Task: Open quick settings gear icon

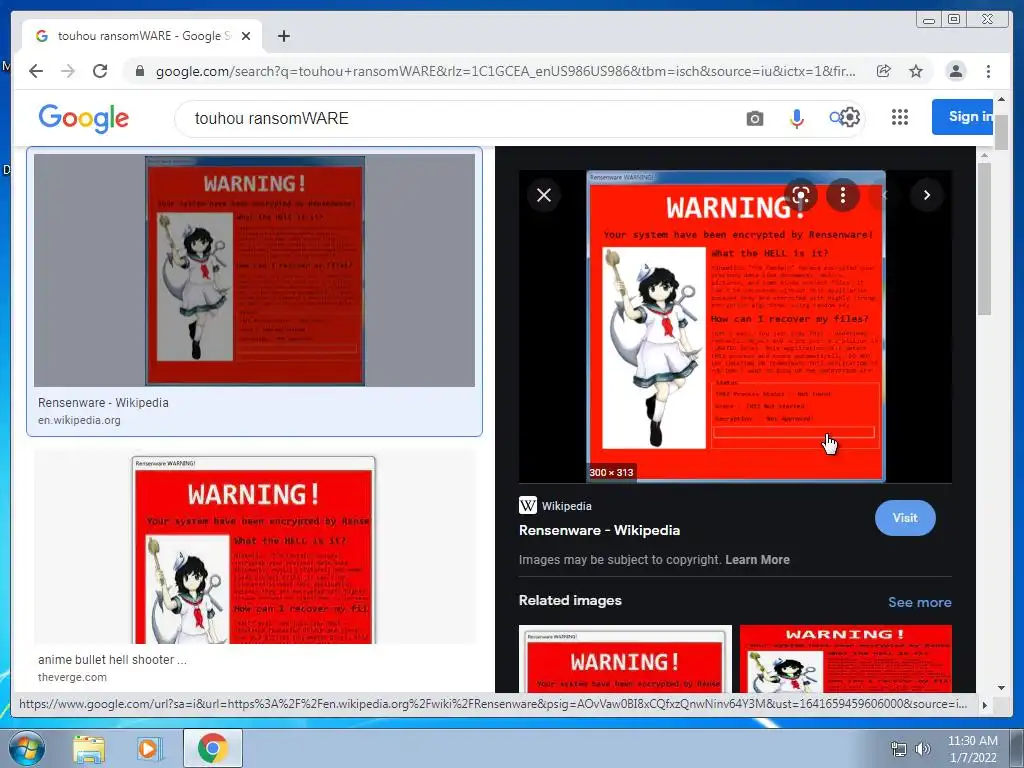Action: click(850, 118)
